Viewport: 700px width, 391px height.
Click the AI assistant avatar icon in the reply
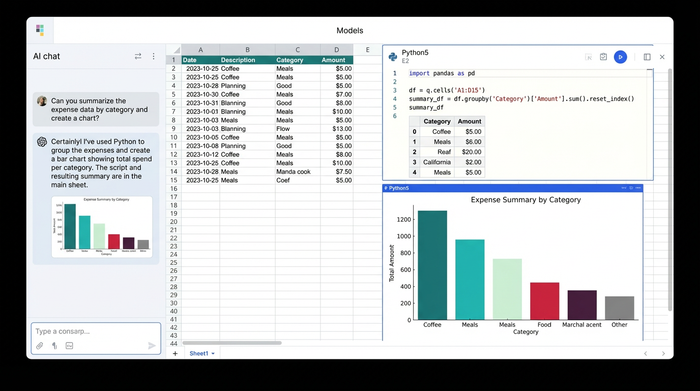tap(42, 142)
